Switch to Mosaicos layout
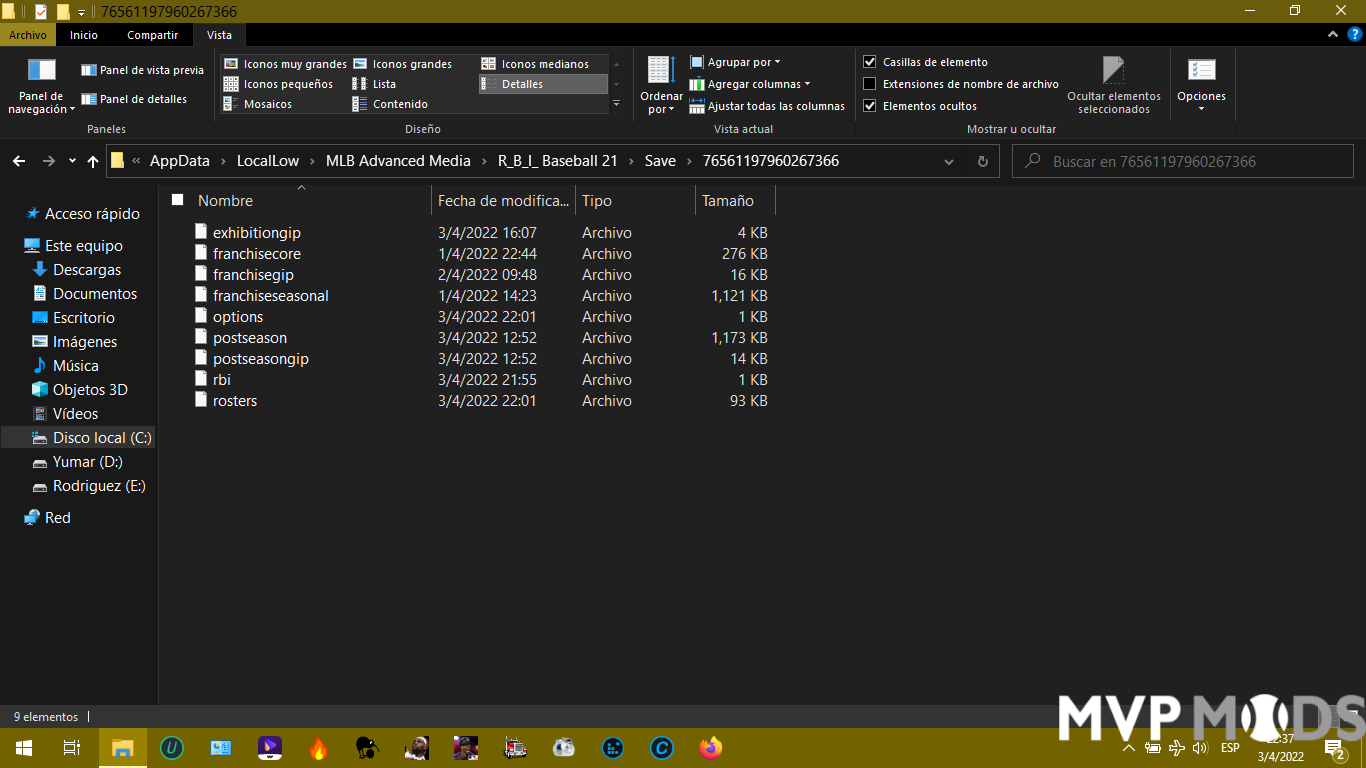The image size is (1366, 768). coord(257,104)
